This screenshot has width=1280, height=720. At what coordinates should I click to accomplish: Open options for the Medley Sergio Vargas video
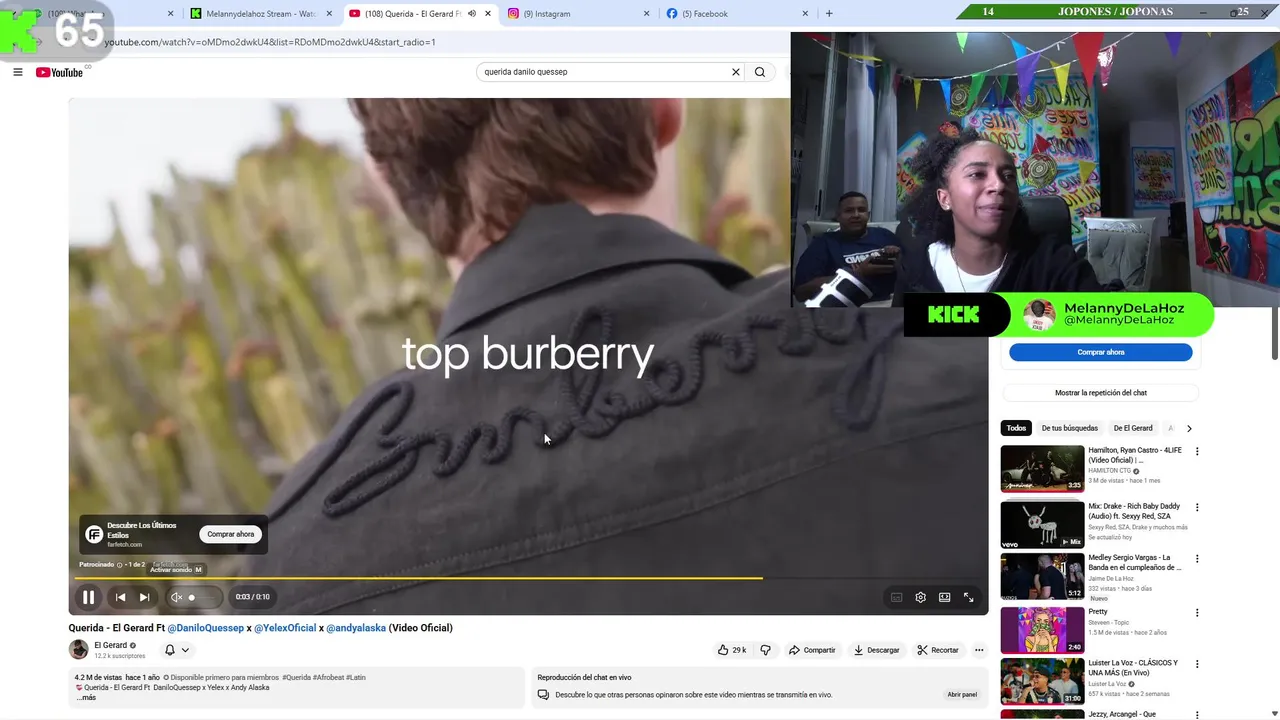pyautogui.click(x=1197, y=559)
